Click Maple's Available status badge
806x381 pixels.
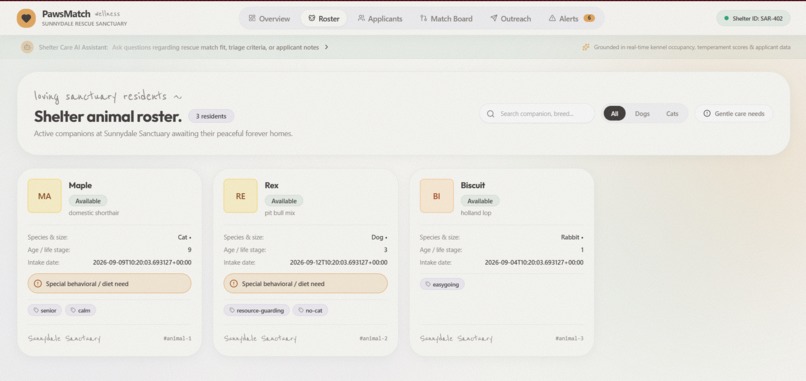pos(88,201)
